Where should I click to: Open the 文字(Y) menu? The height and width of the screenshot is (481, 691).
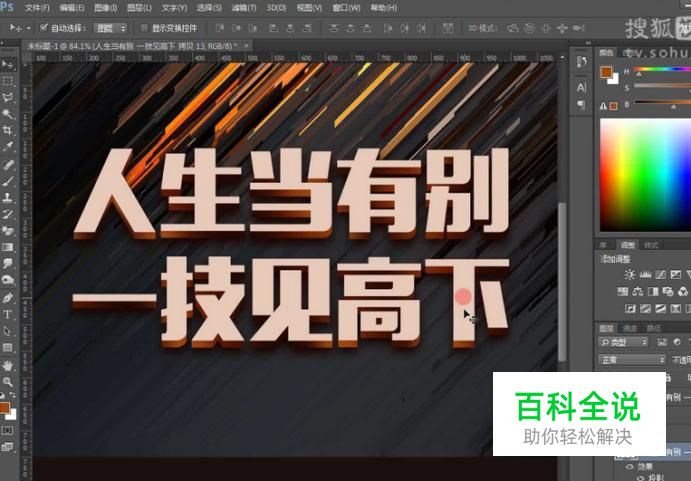coord(174,8)
